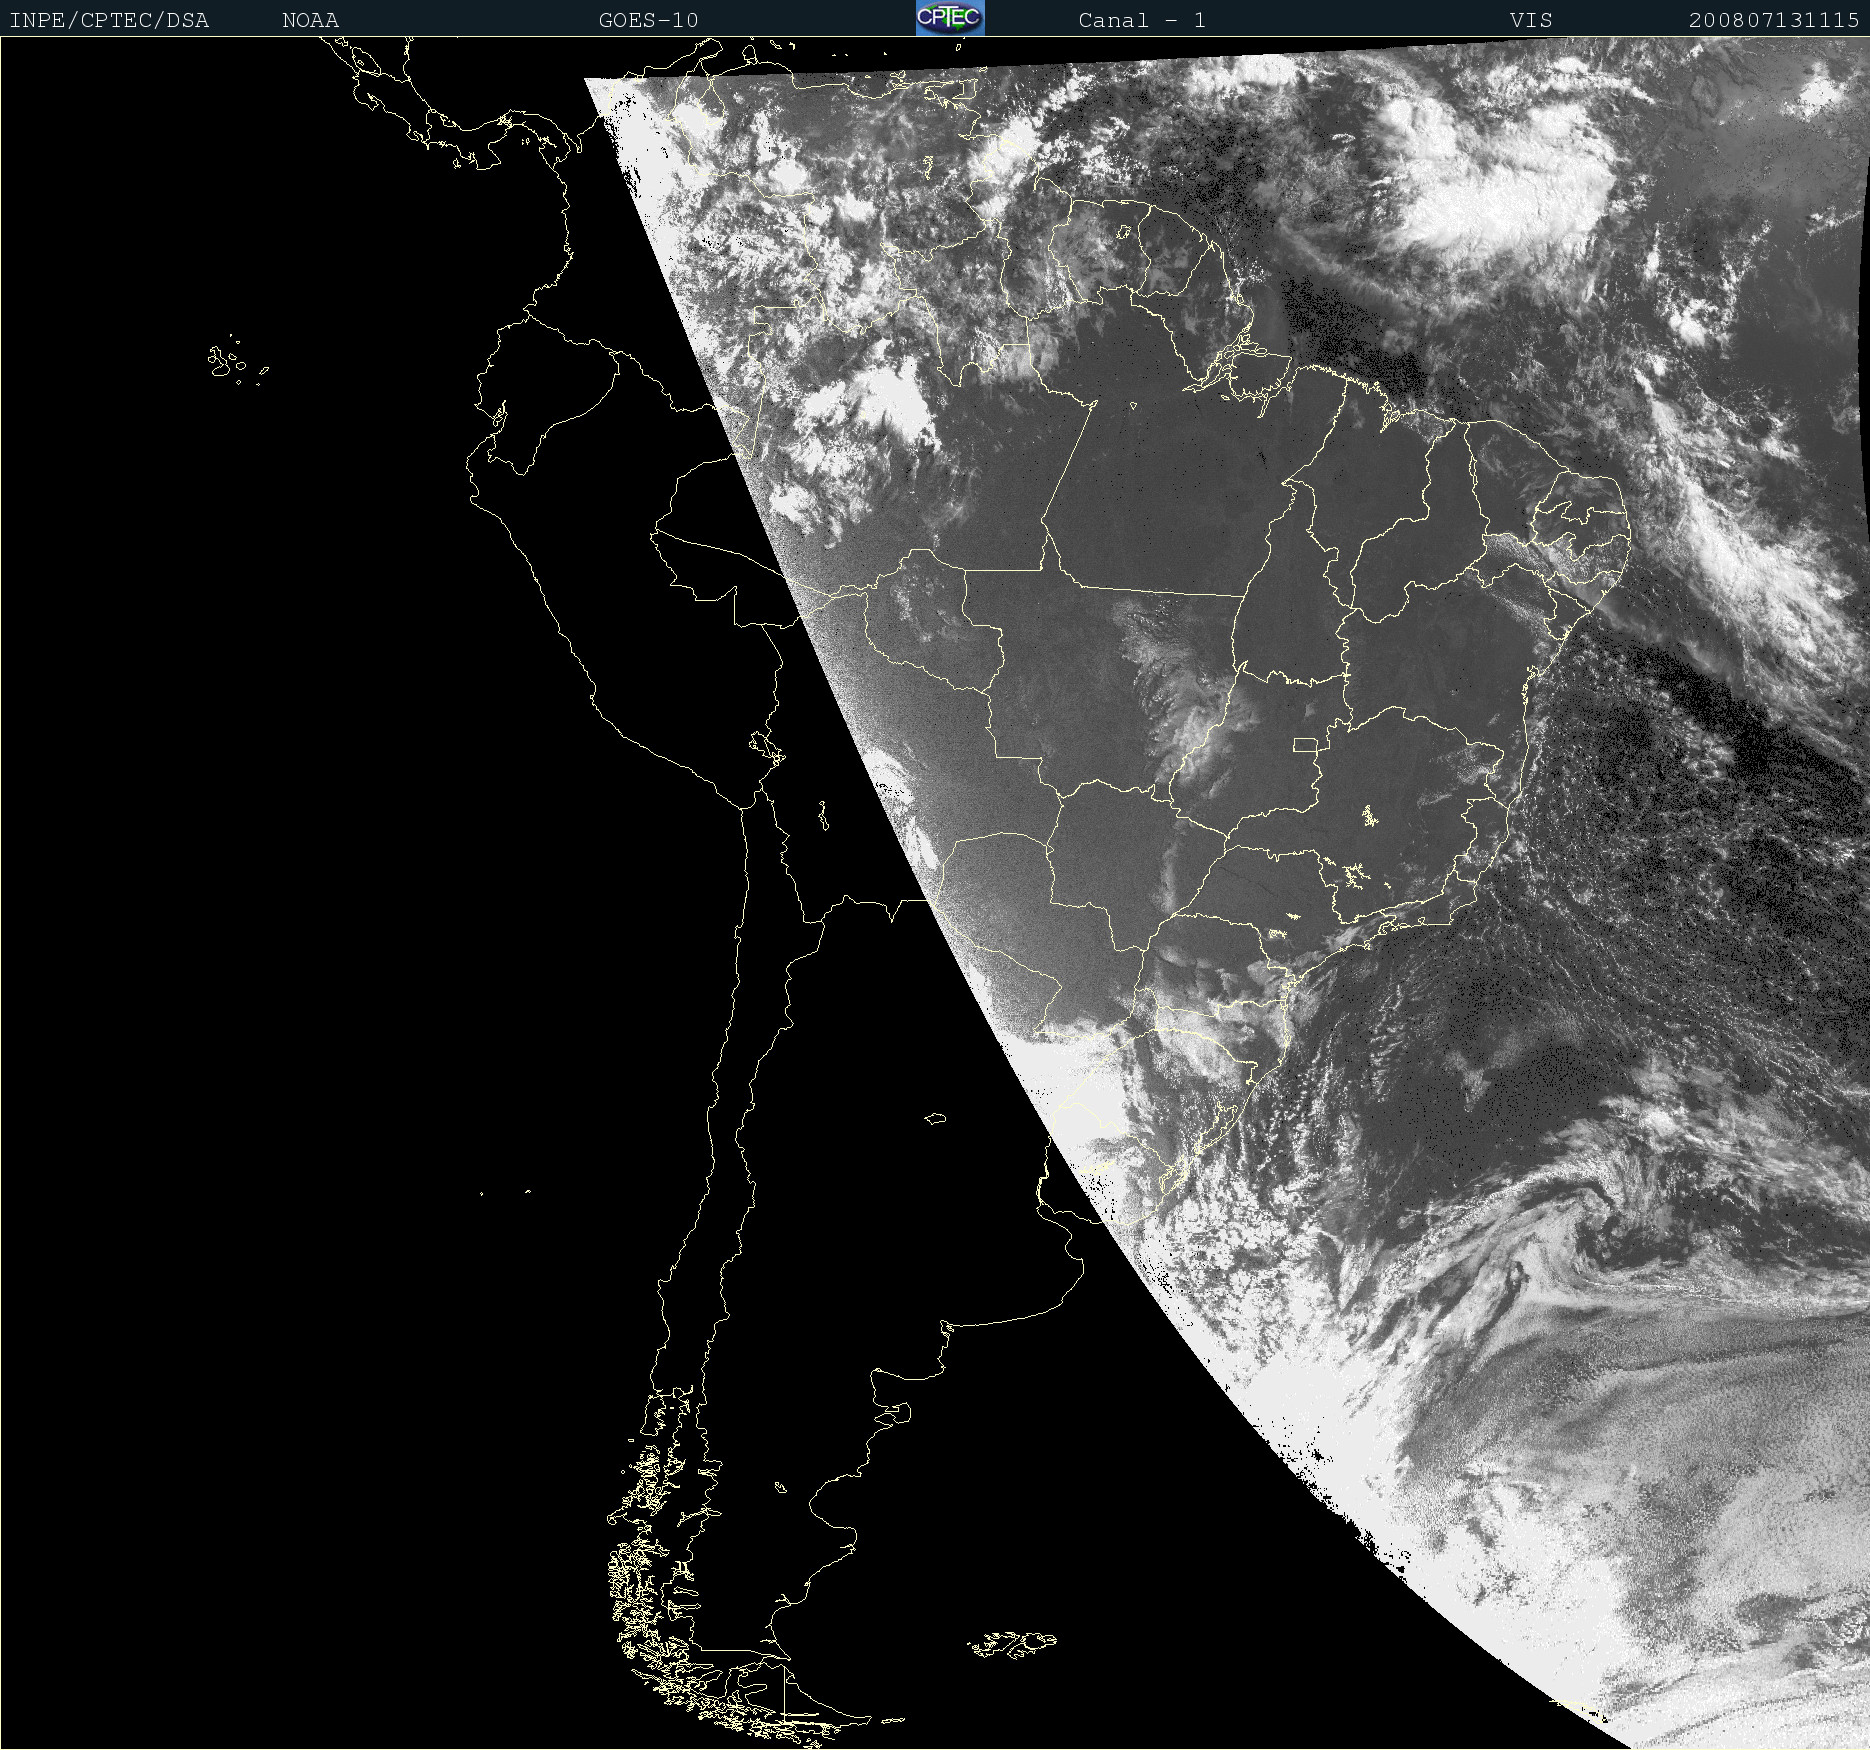The width and height of the screenshot is (1870, 1750).
Task: Click the VIS label in header
Action: point(1531,21)
